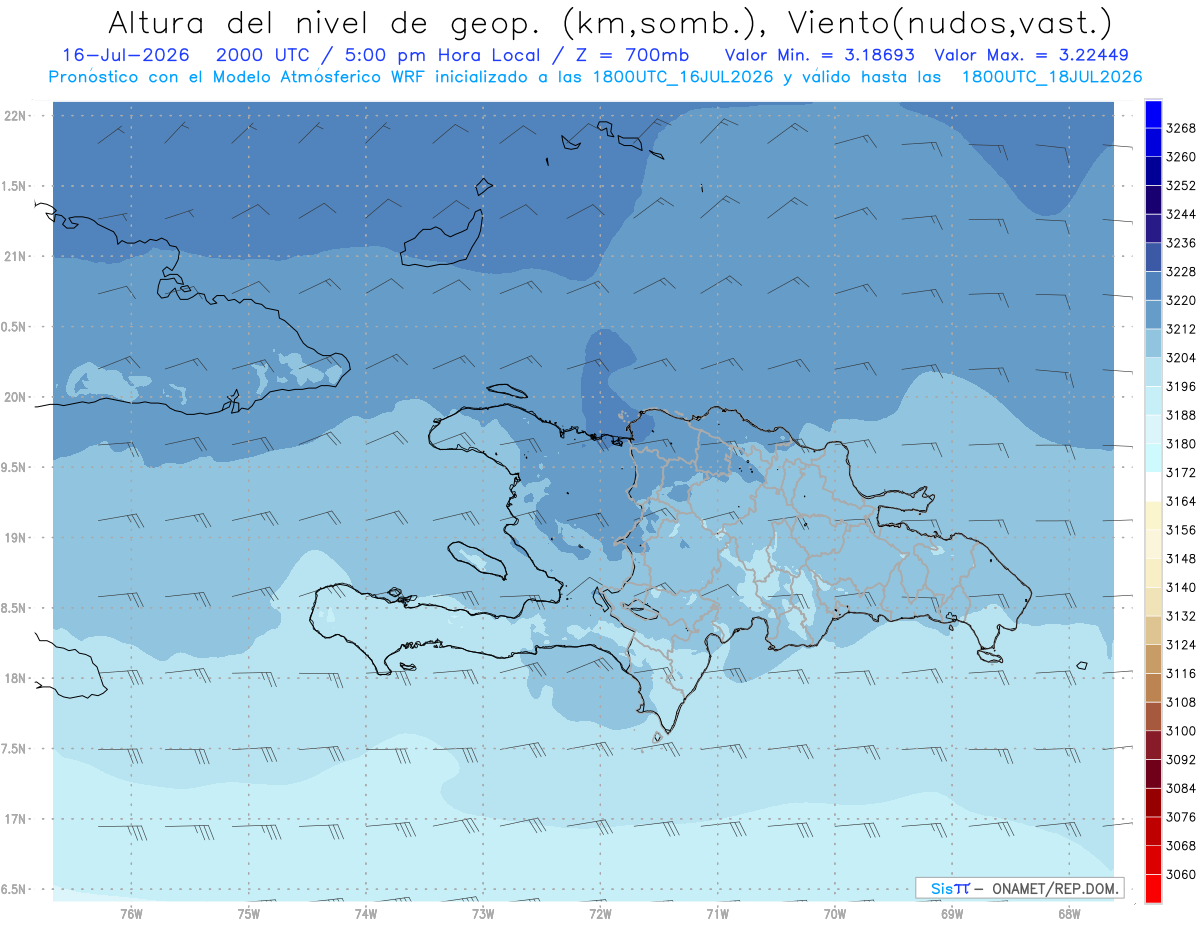Image resolution: width=1200 pixels, height=927 pixels.
Task: Click the longitude axis label "74W"
Action: pyautogui.click(x=365, y=914)
